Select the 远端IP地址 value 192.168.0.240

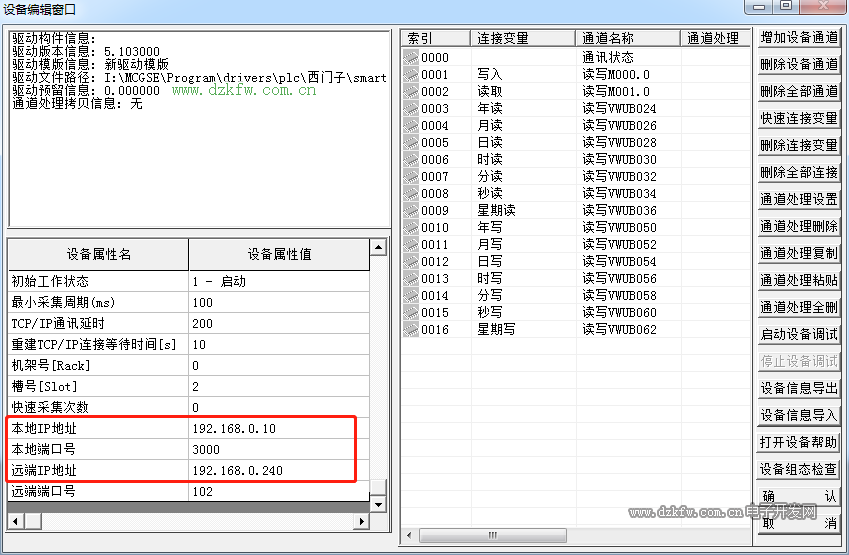pyautogui.click(x=278, y=471)
